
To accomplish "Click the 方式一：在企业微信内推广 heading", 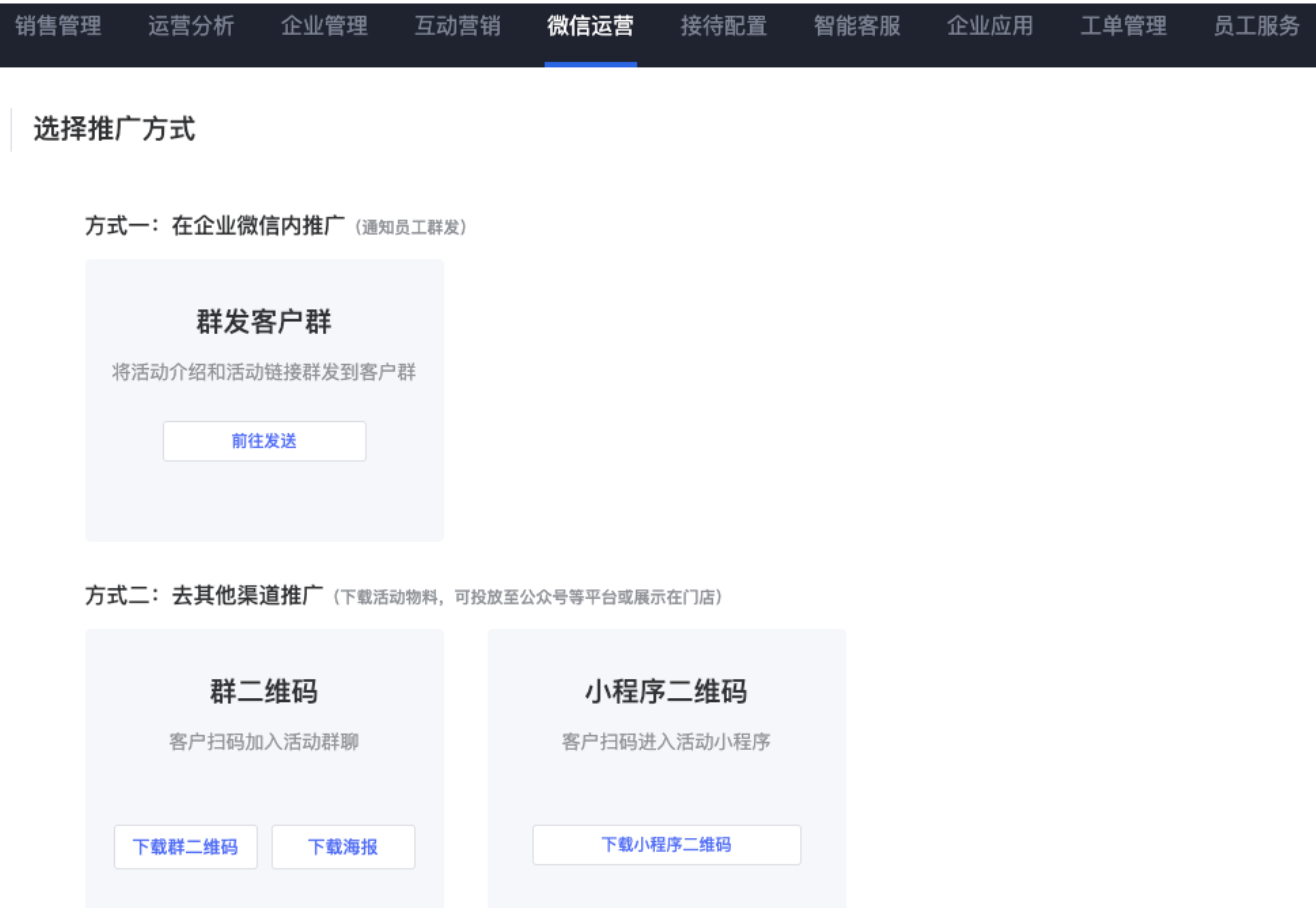I will pos(217,227).
